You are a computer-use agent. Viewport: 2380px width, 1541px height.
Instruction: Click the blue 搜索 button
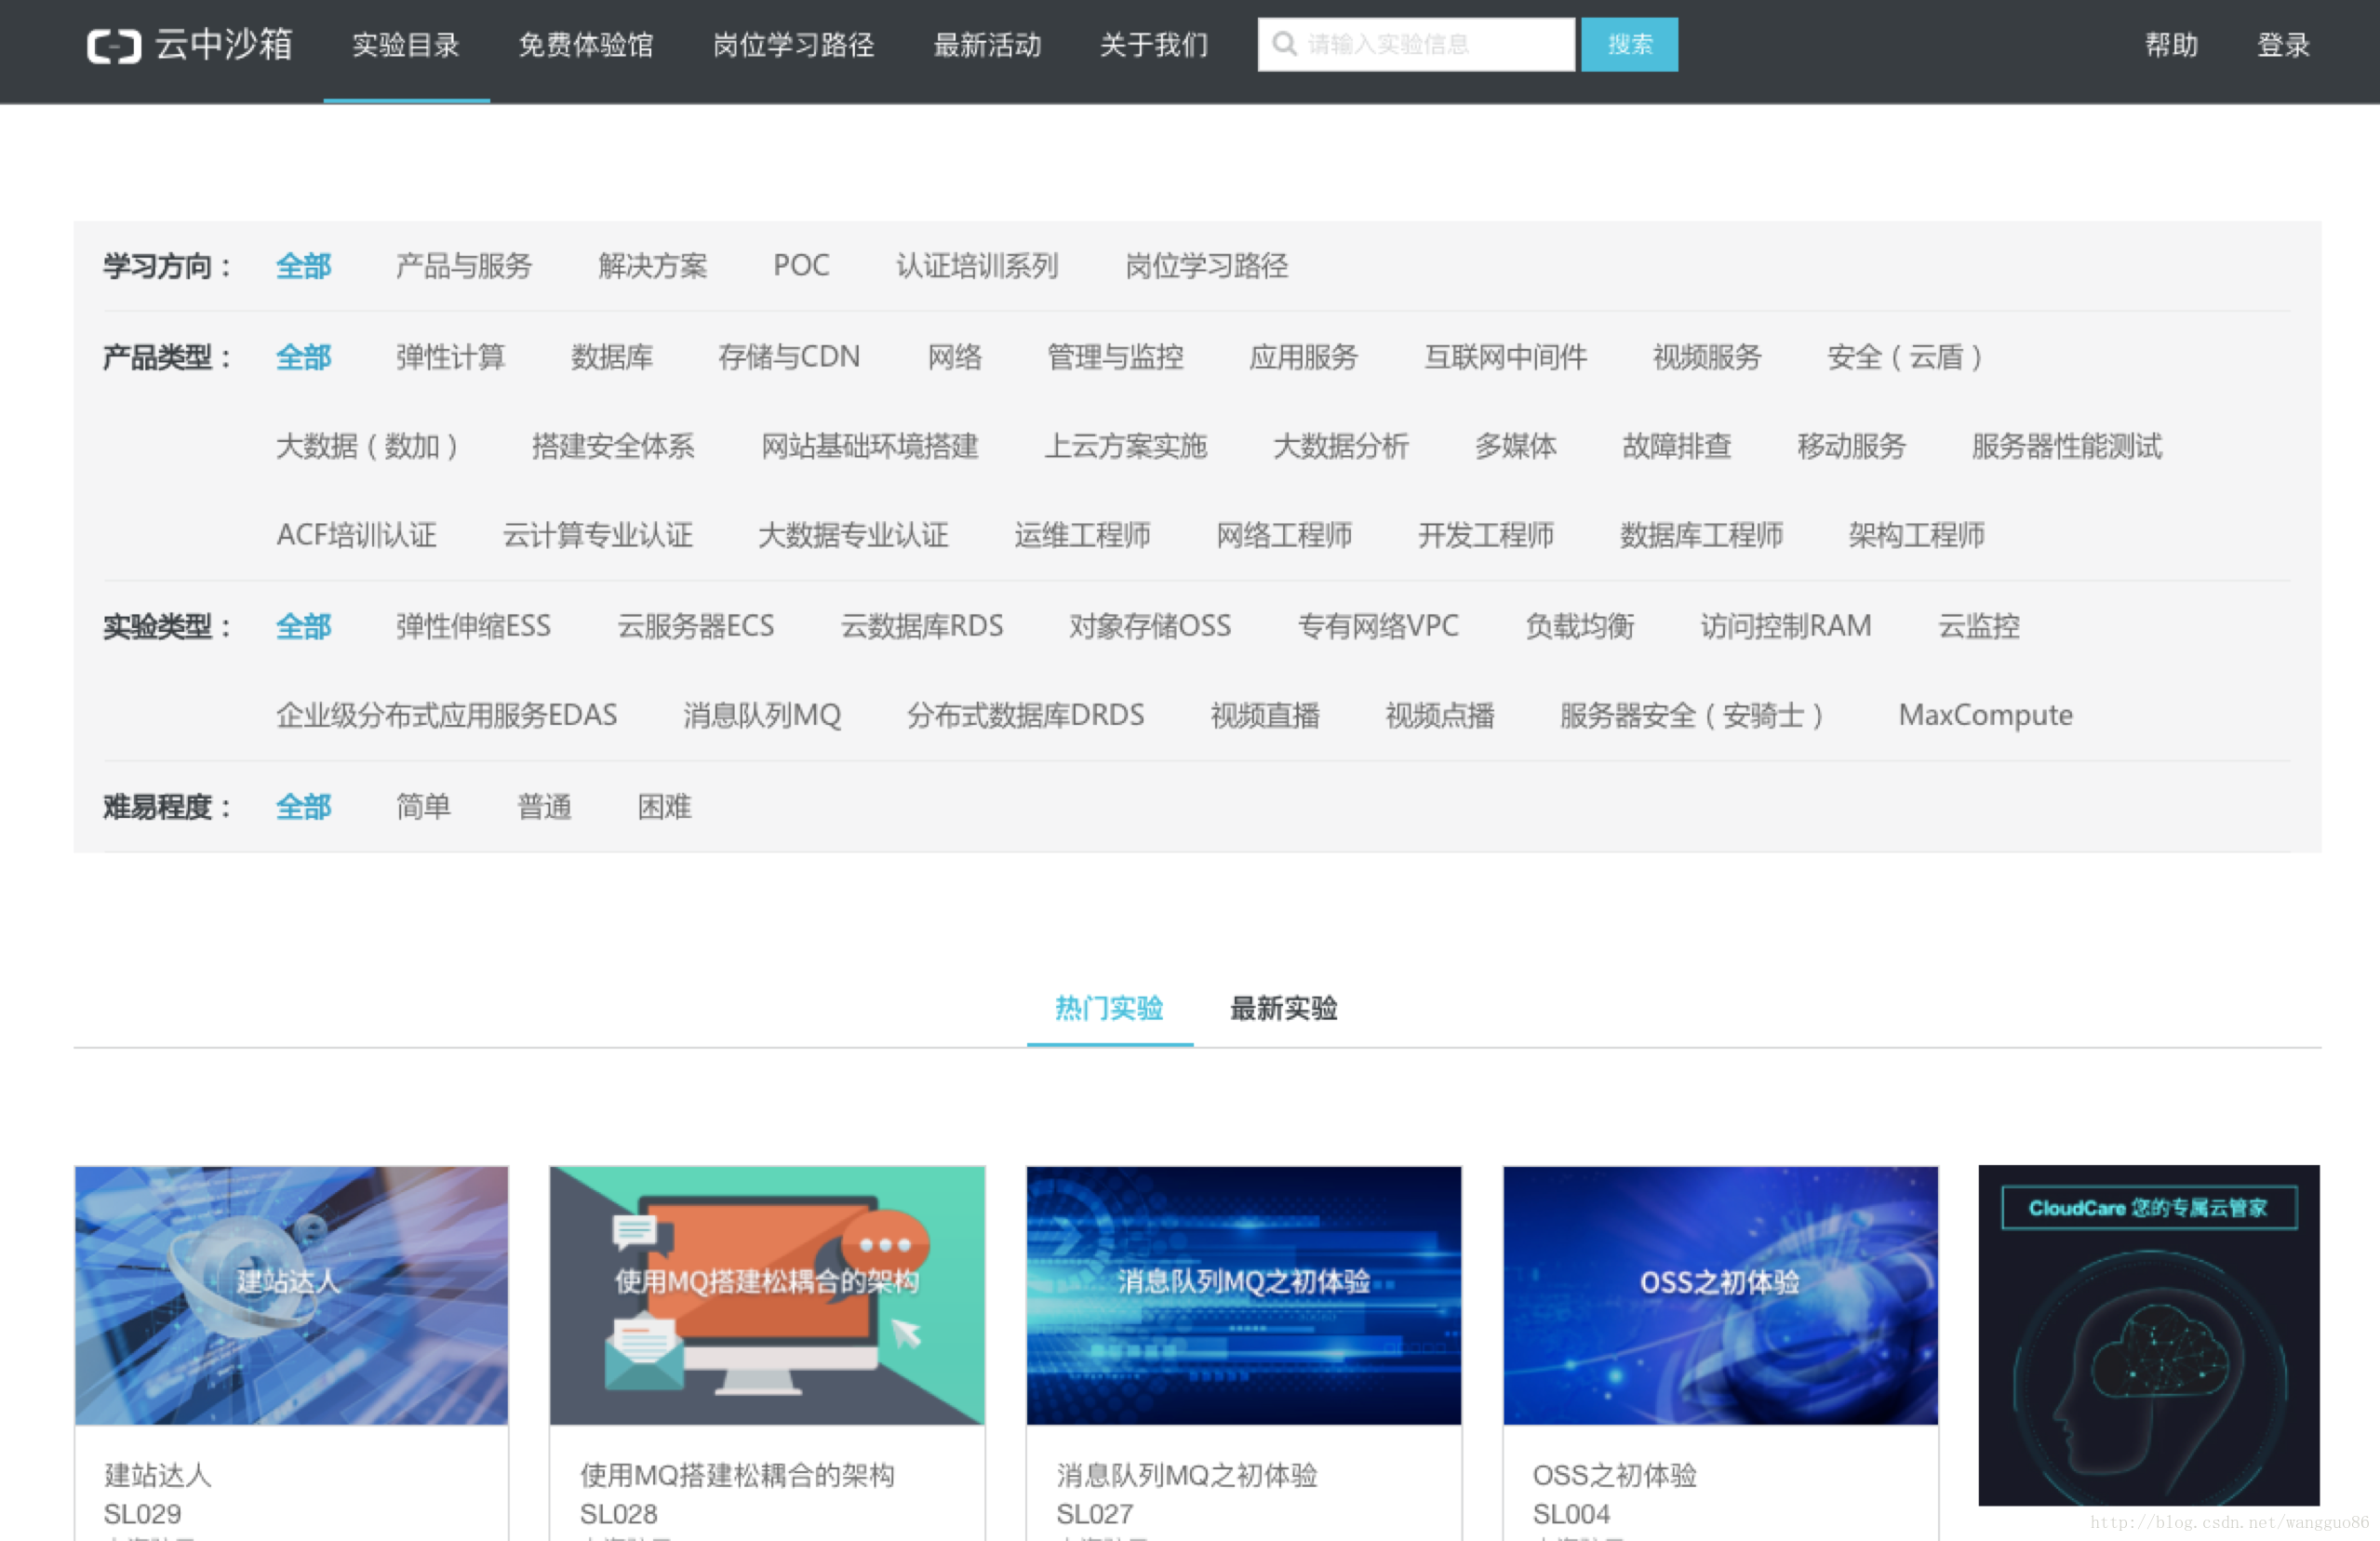coord(1629,44)
